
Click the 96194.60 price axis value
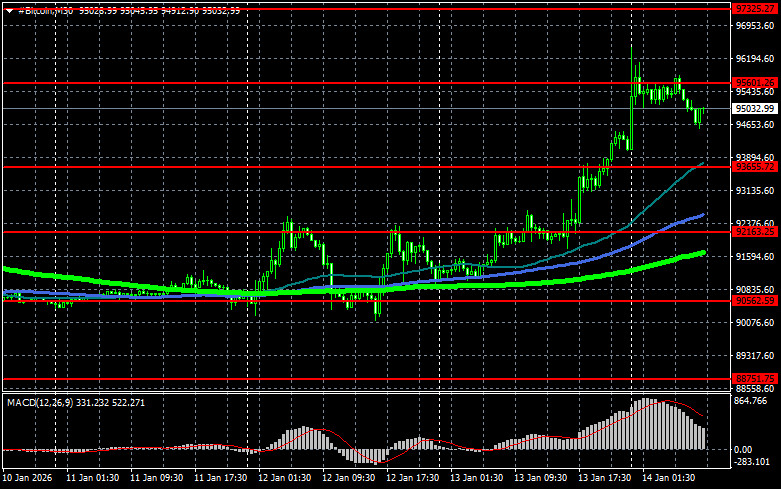tap(755, 59)
